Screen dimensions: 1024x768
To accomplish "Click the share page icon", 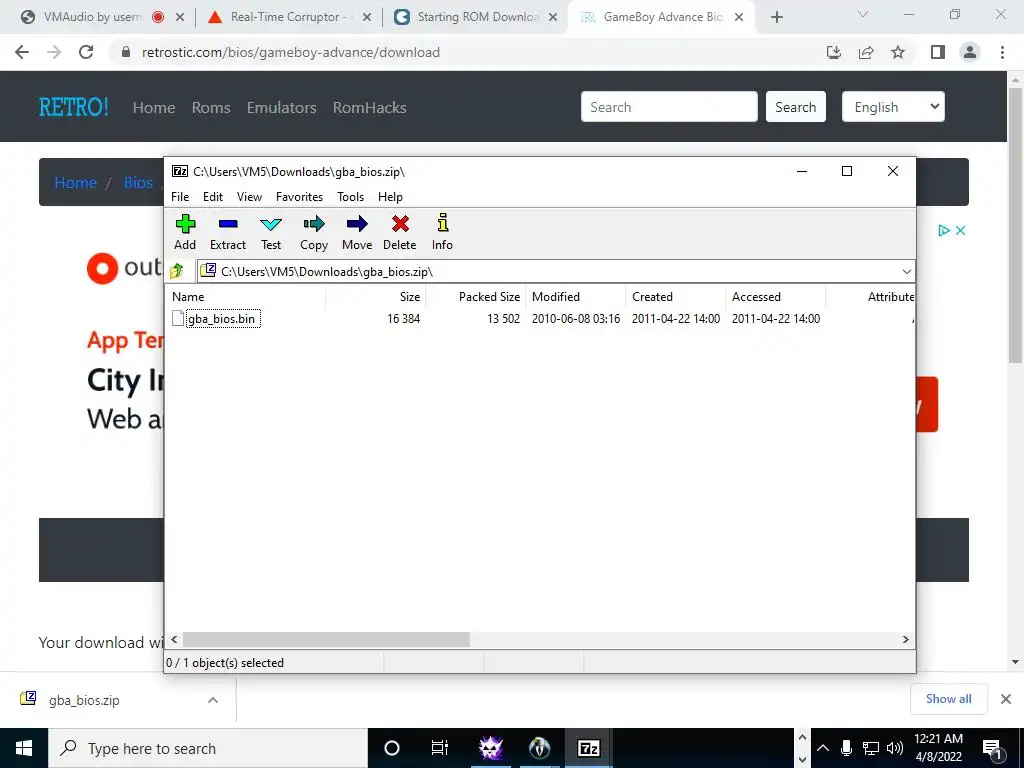I will [866, 52].
